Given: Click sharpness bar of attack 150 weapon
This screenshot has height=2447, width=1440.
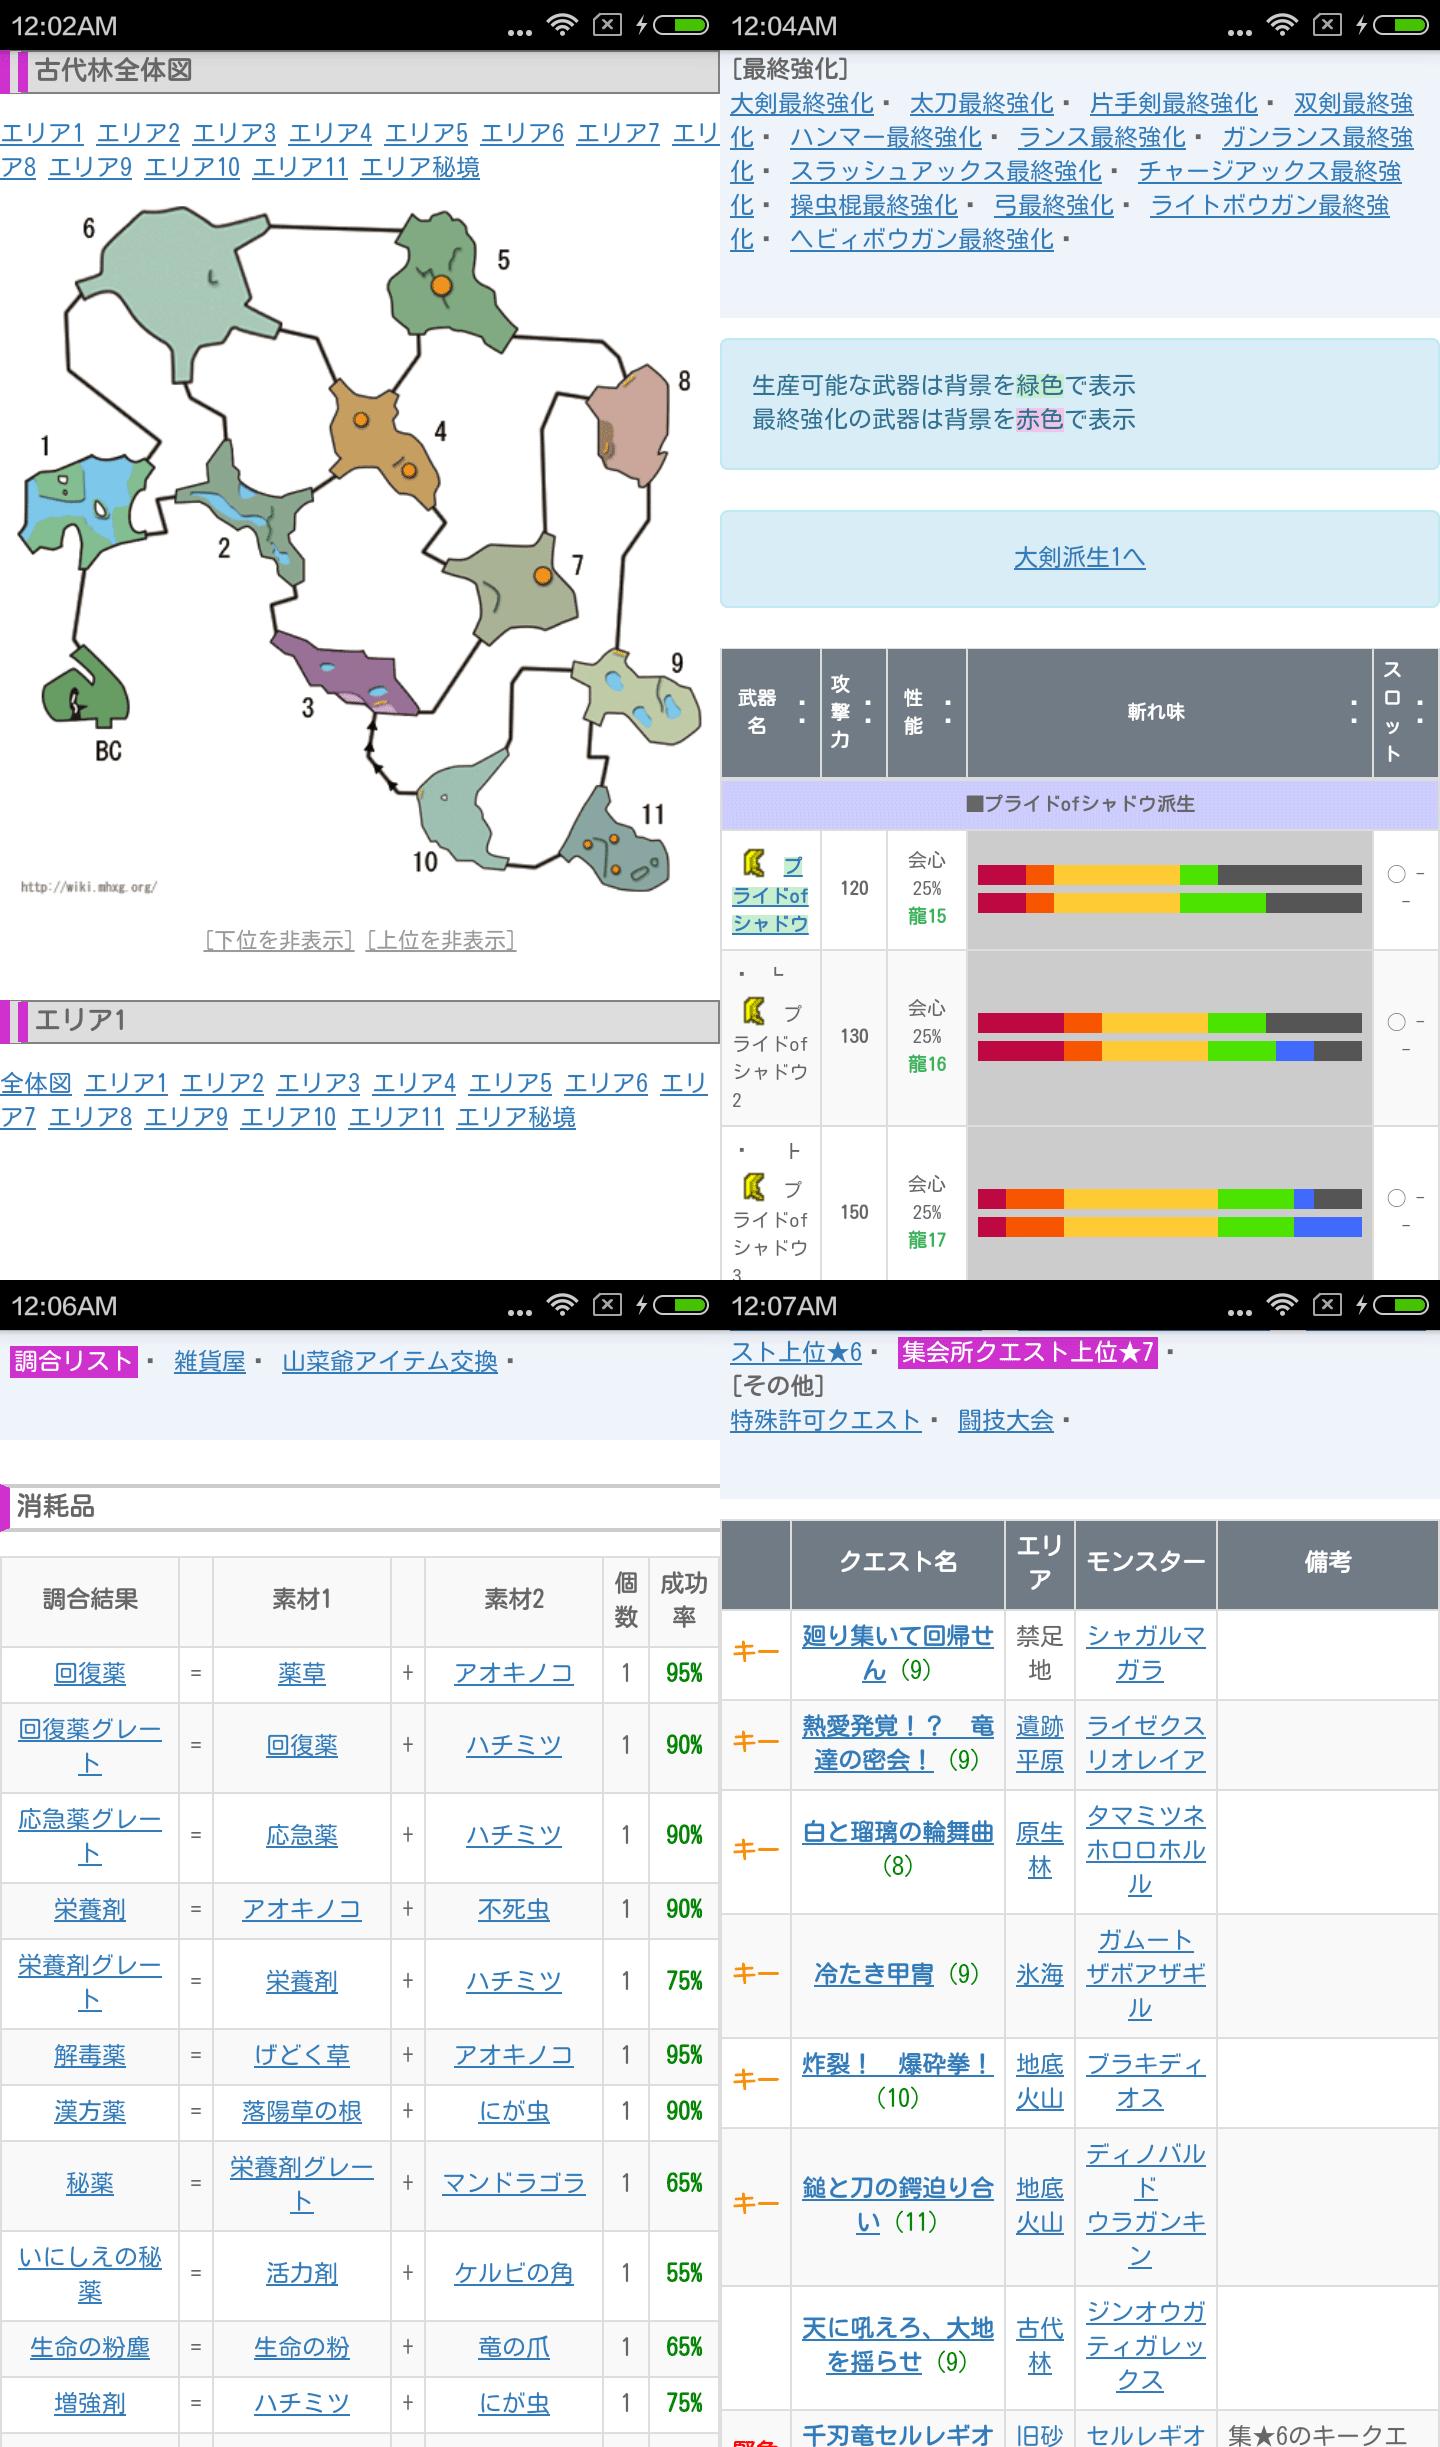Looking at the screenshot, I should pos(1169,1213).
